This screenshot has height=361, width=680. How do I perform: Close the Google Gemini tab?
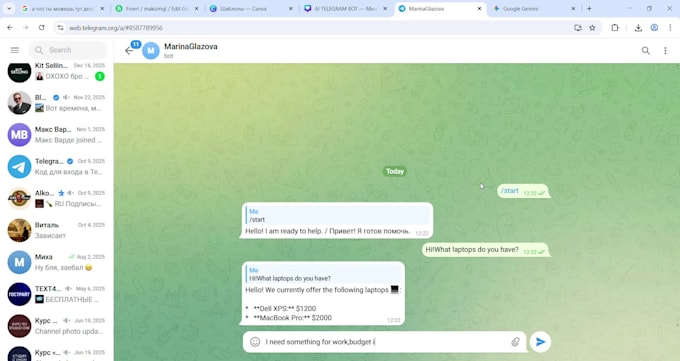573,9
